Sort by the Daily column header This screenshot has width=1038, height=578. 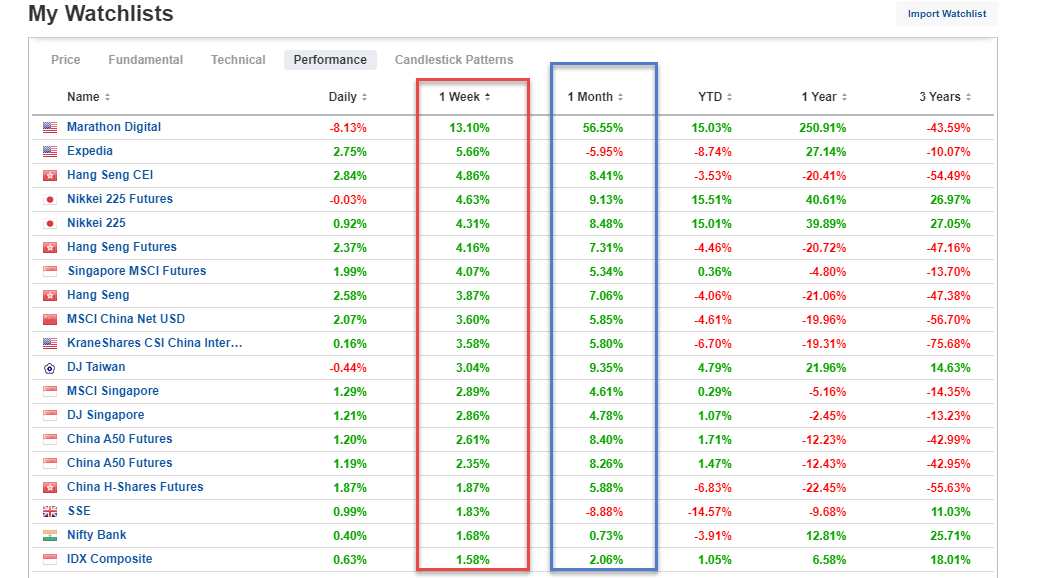coord(348,97)
